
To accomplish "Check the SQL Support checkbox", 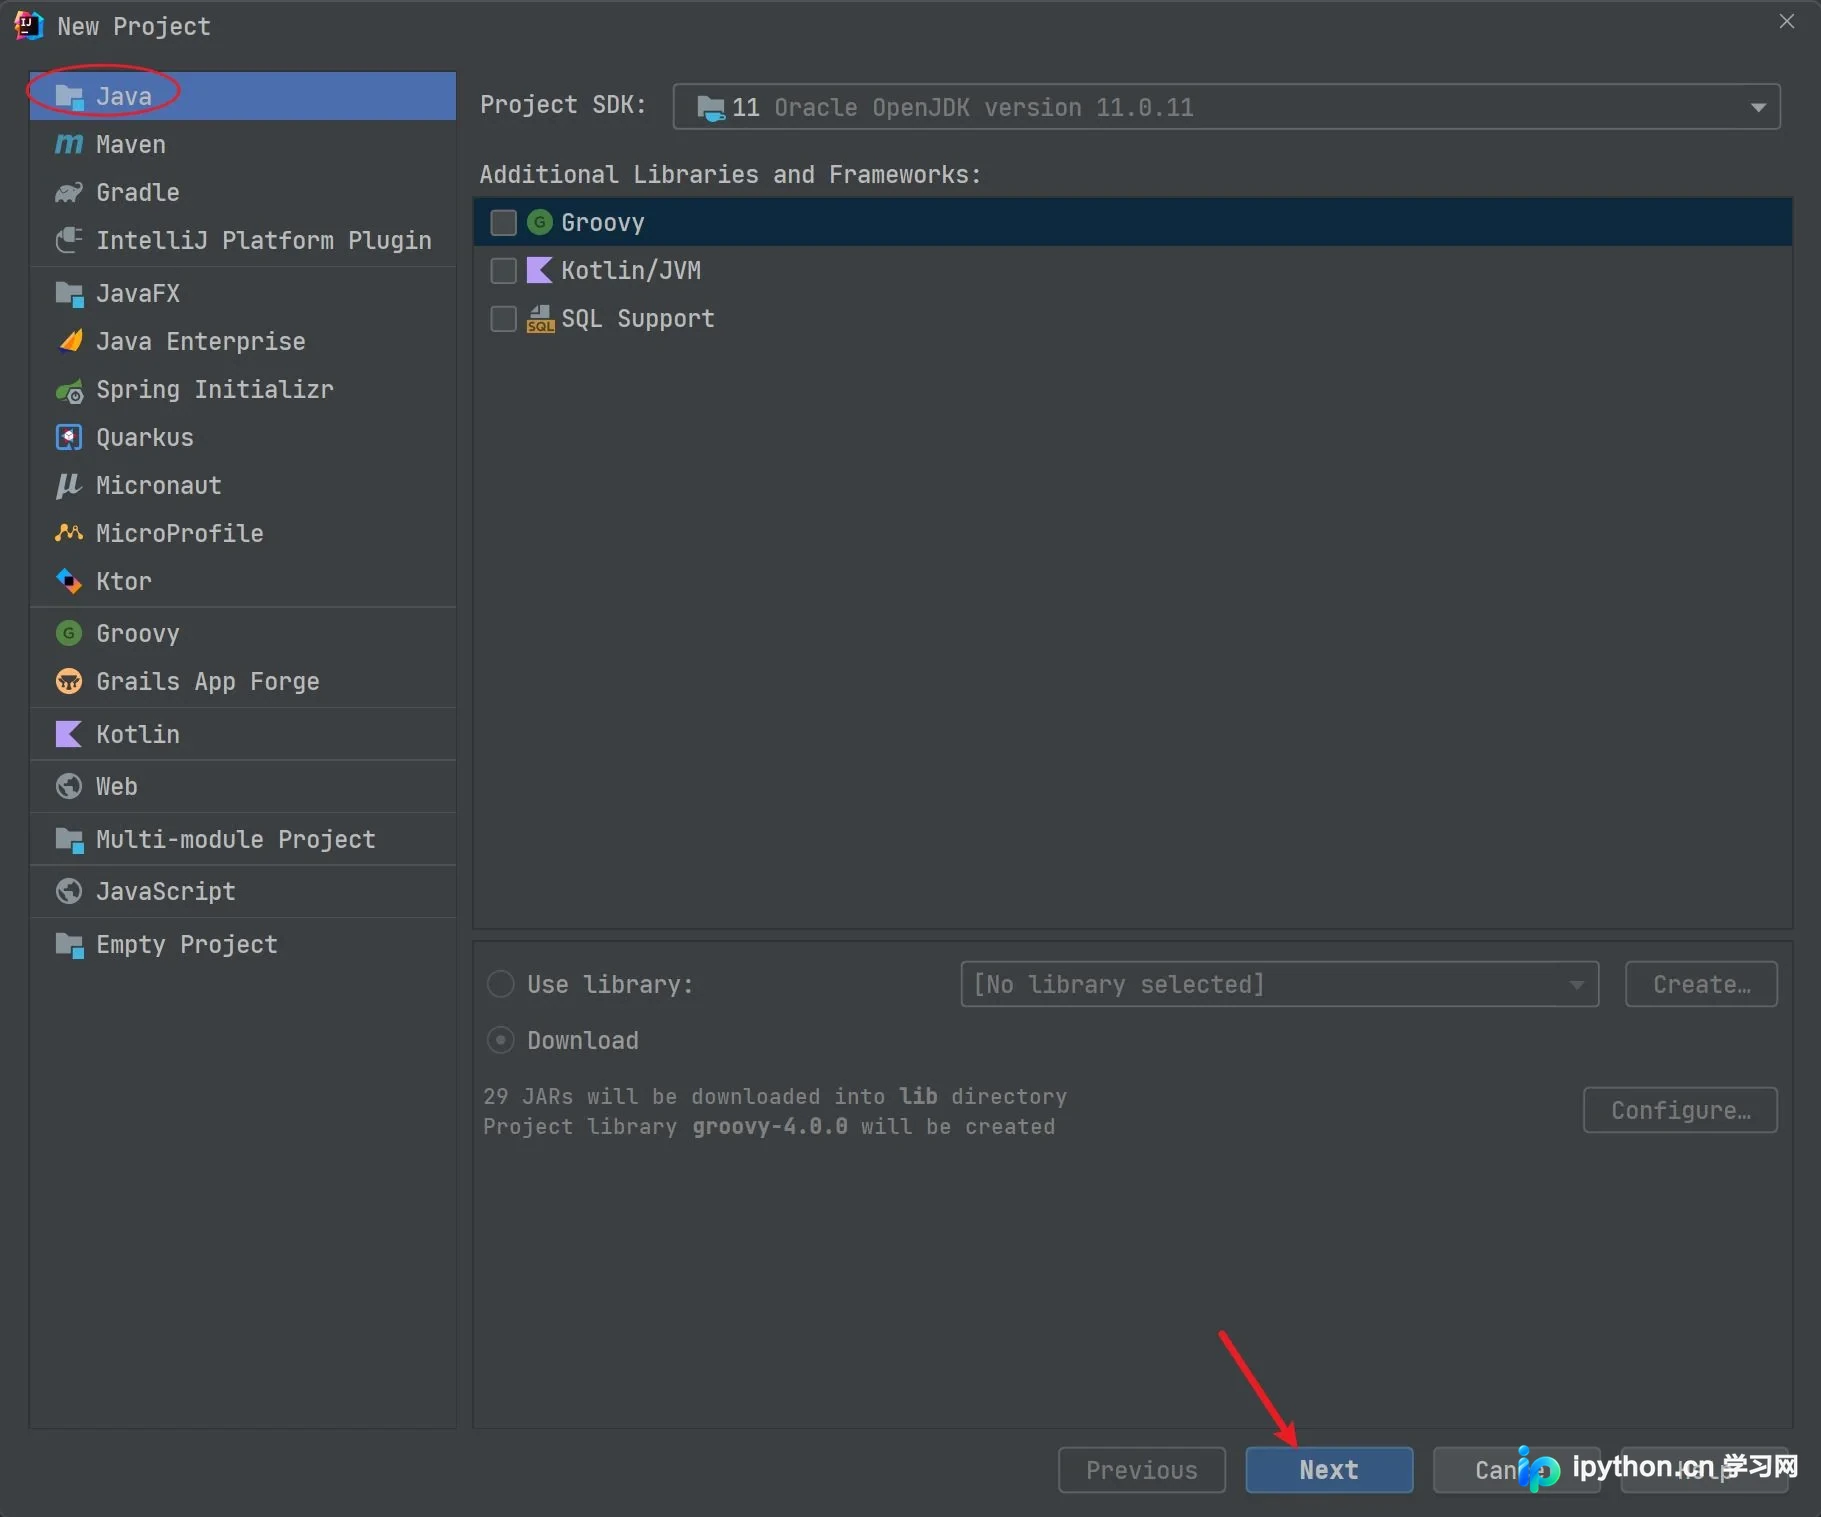I will (x=503, y=318).
